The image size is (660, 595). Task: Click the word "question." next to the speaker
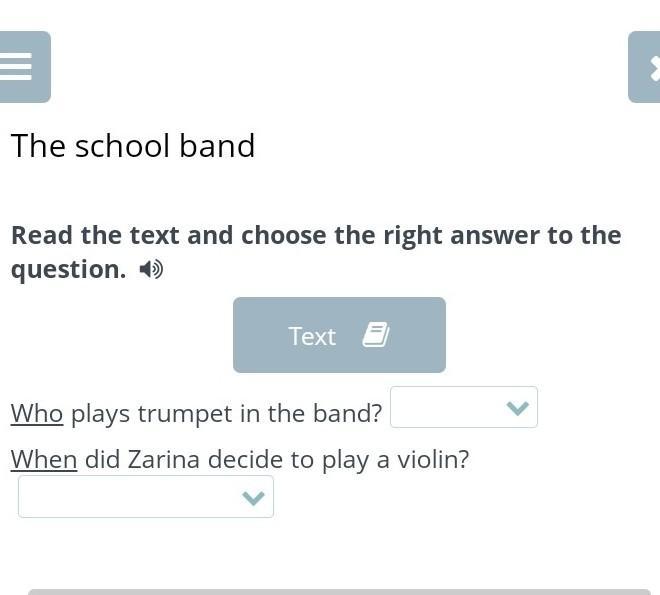pyautogui.click(x=68, y=270)
